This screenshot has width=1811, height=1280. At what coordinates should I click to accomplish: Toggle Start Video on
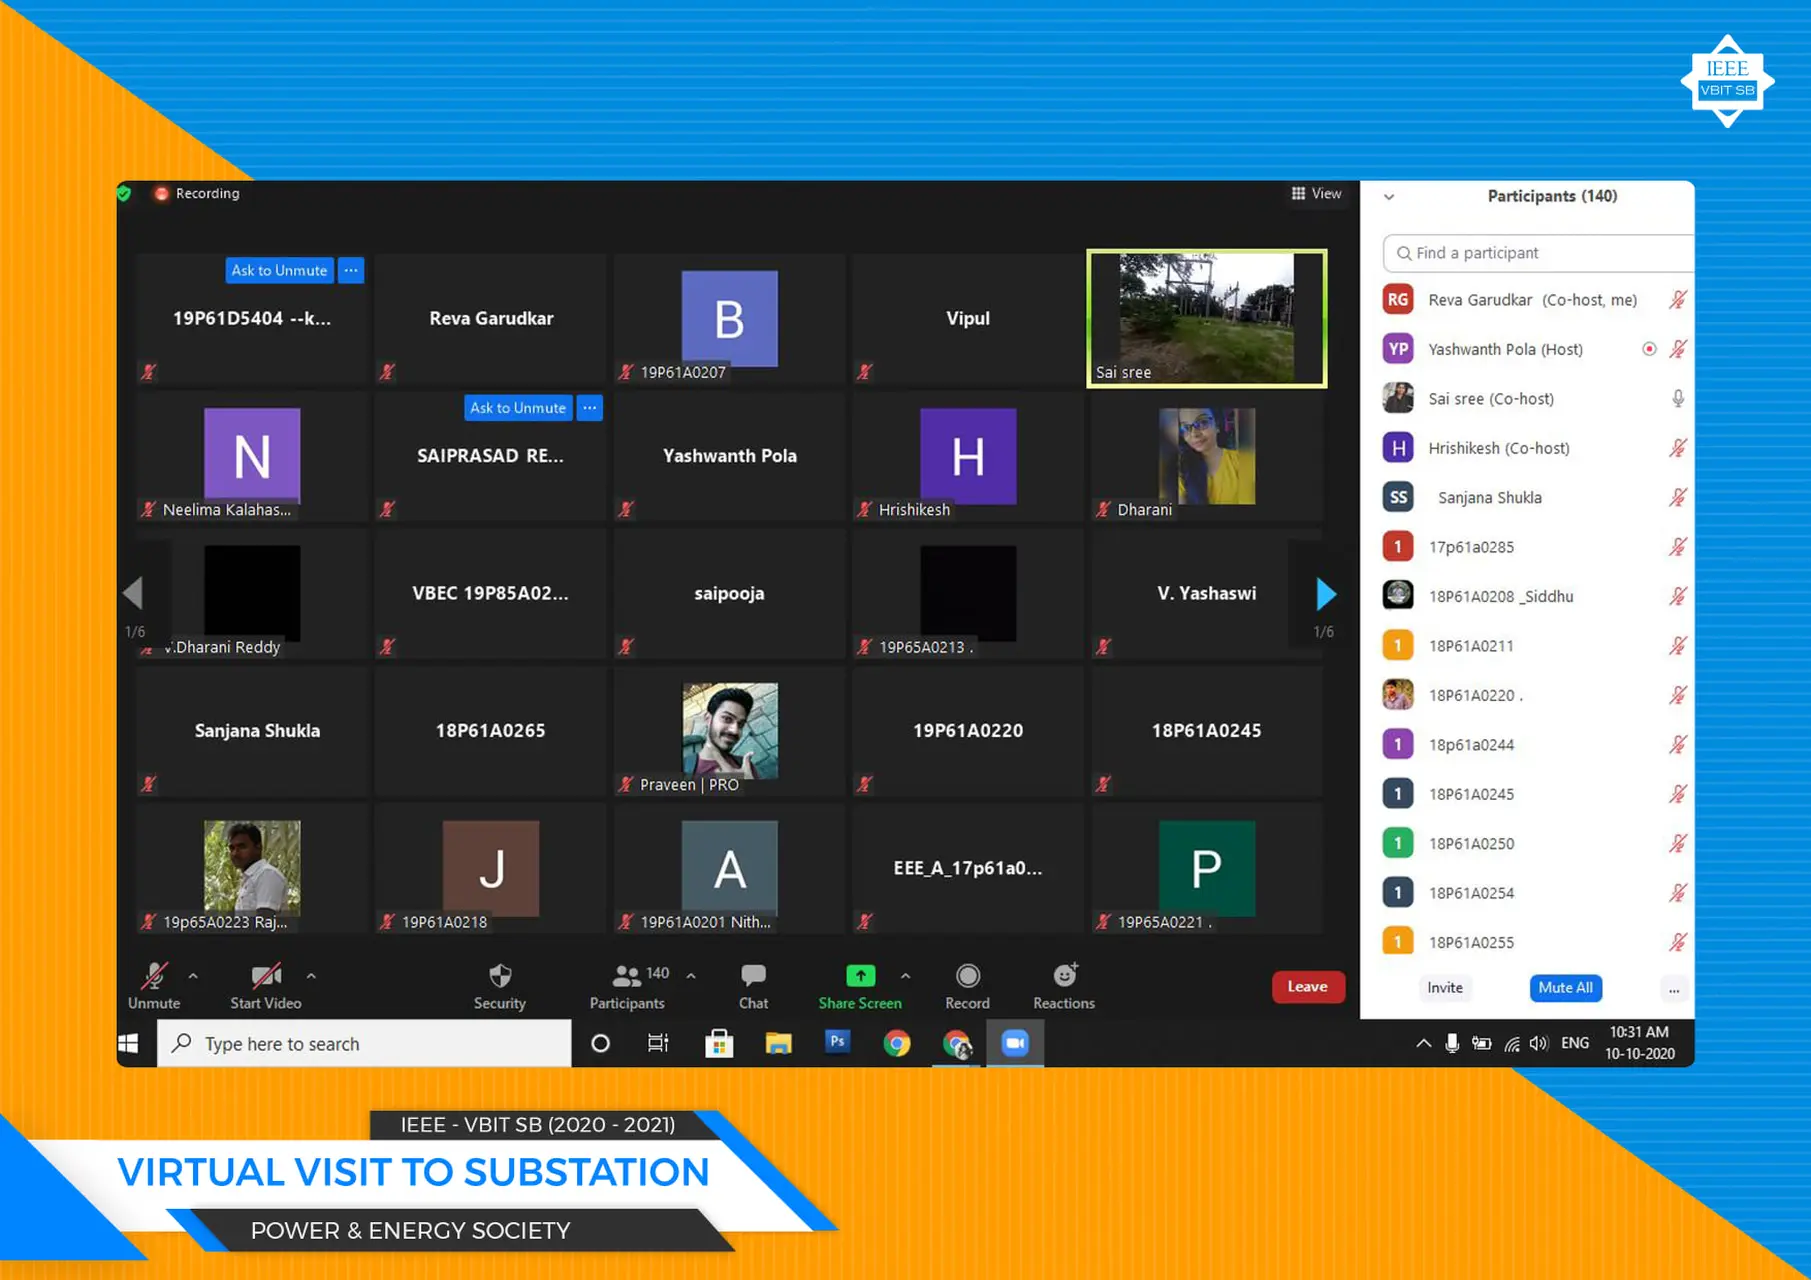264,975
